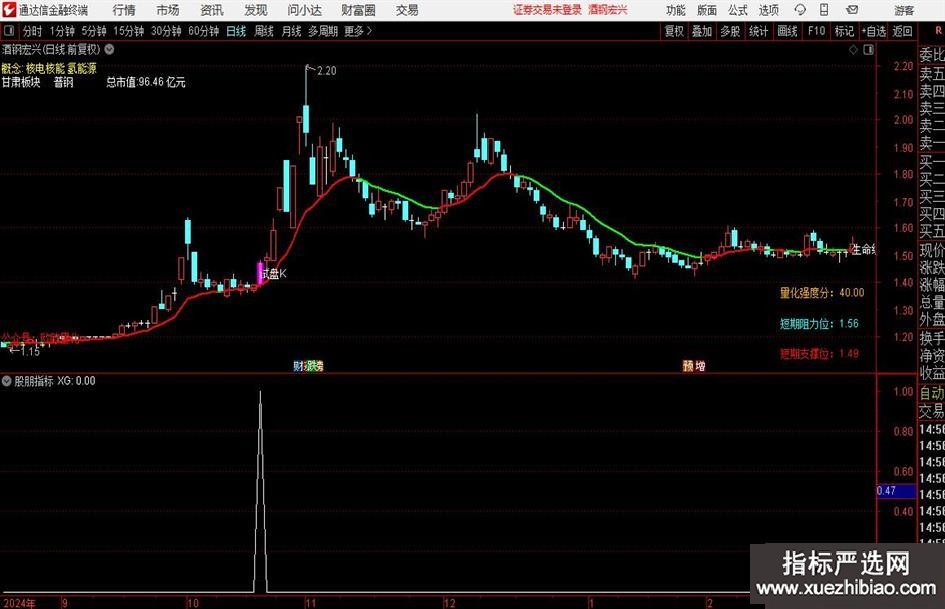Toggle the left panel icon beside 分时
Screen dimensions: 945x609
9,31
